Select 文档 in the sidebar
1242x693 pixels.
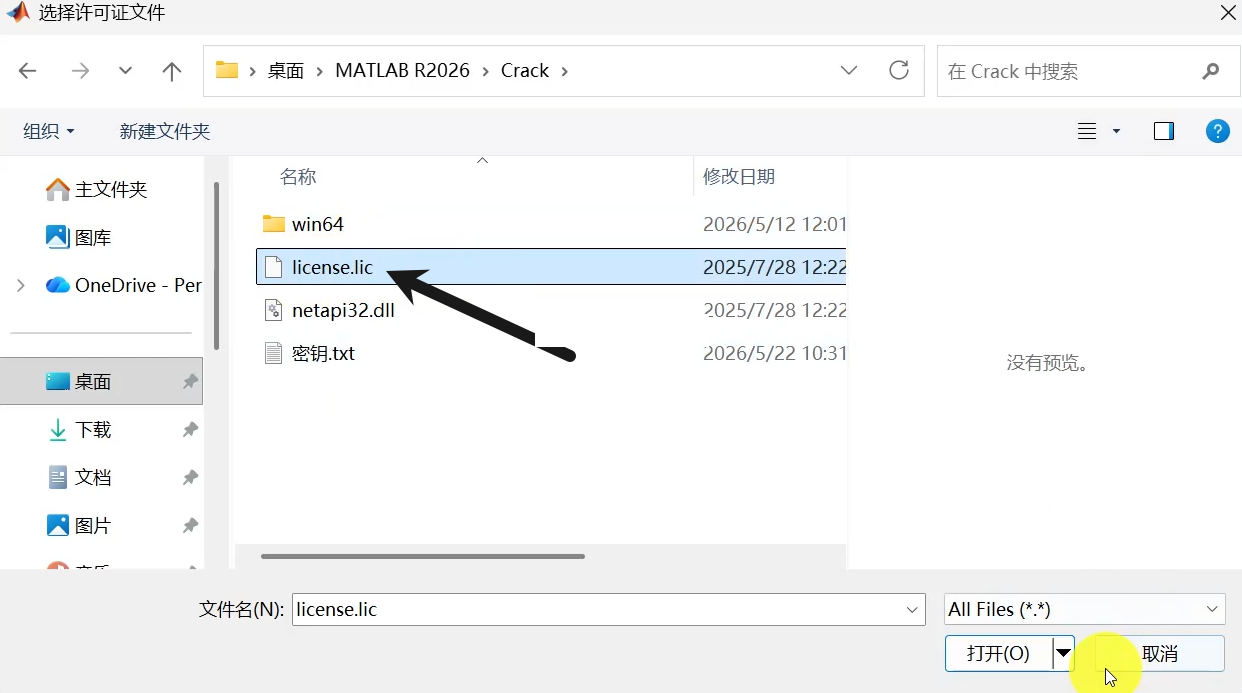[80, 477]
